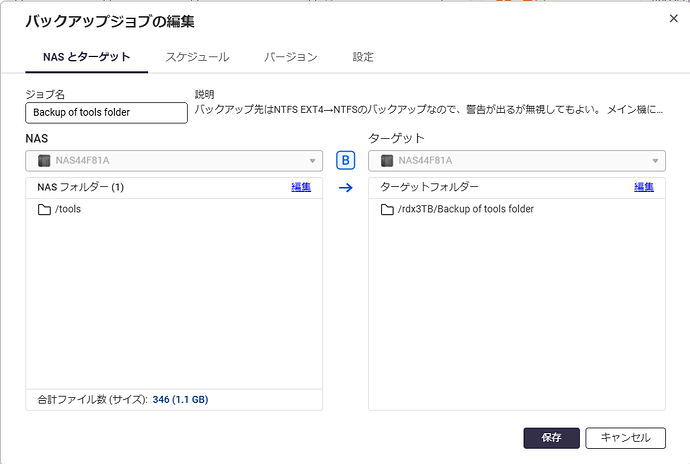Click the rdx3TB target folder icon
Viewport: 690px width, 464px height.
click(x=387, y=210)
